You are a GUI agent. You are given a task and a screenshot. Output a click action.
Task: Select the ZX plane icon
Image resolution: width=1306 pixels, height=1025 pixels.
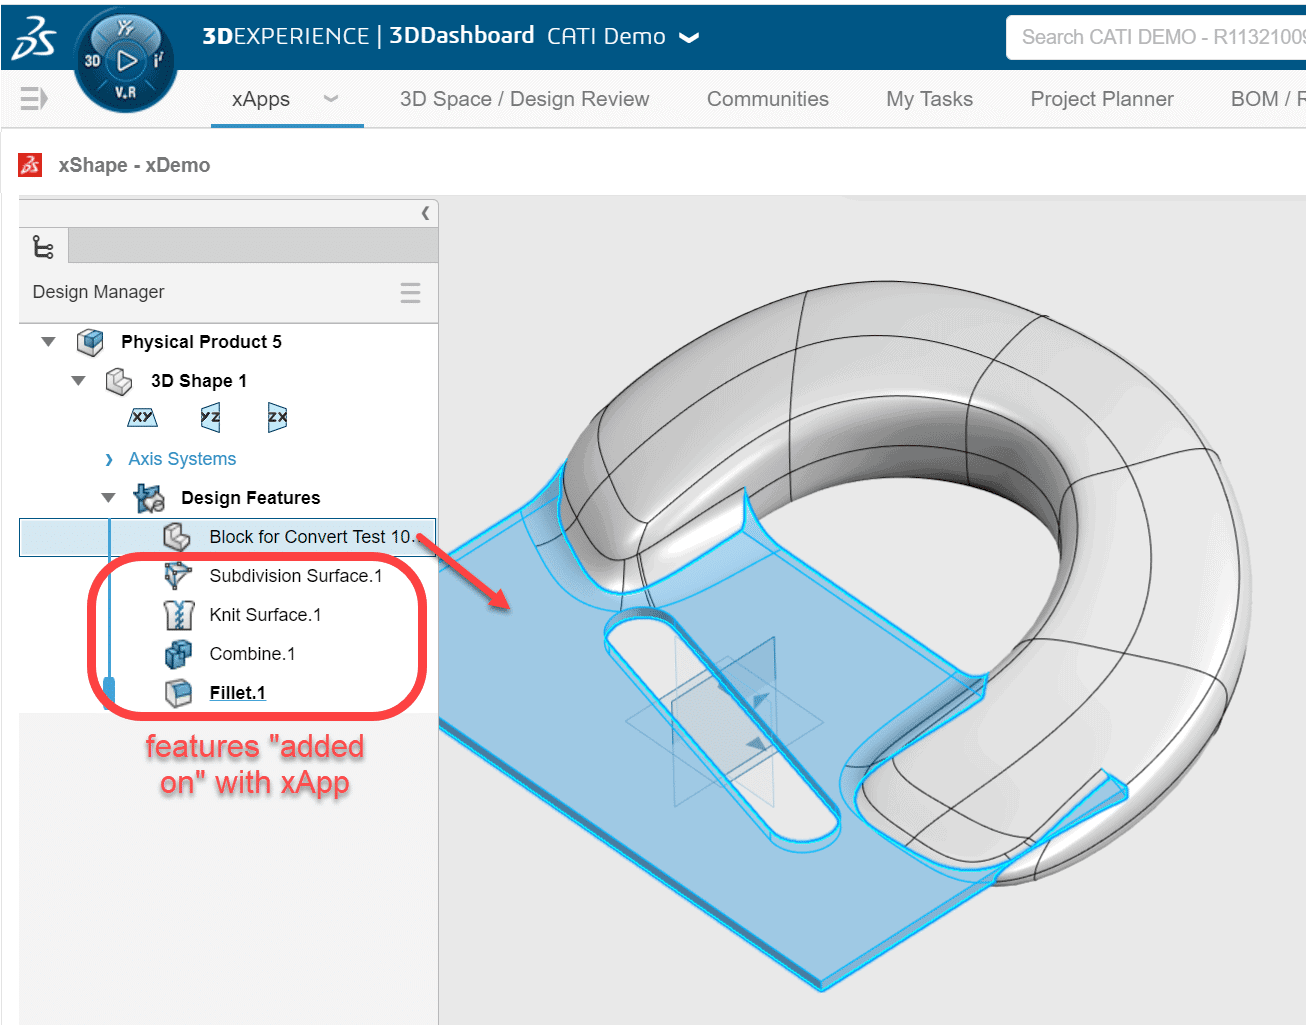(277, 417)
